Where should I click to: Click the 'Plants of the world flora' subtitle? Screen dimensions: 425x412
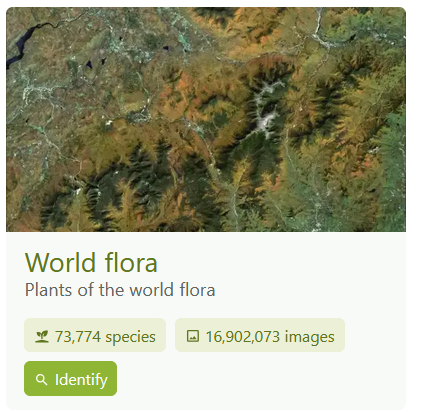pyautogui.click(x=120, y=290)
